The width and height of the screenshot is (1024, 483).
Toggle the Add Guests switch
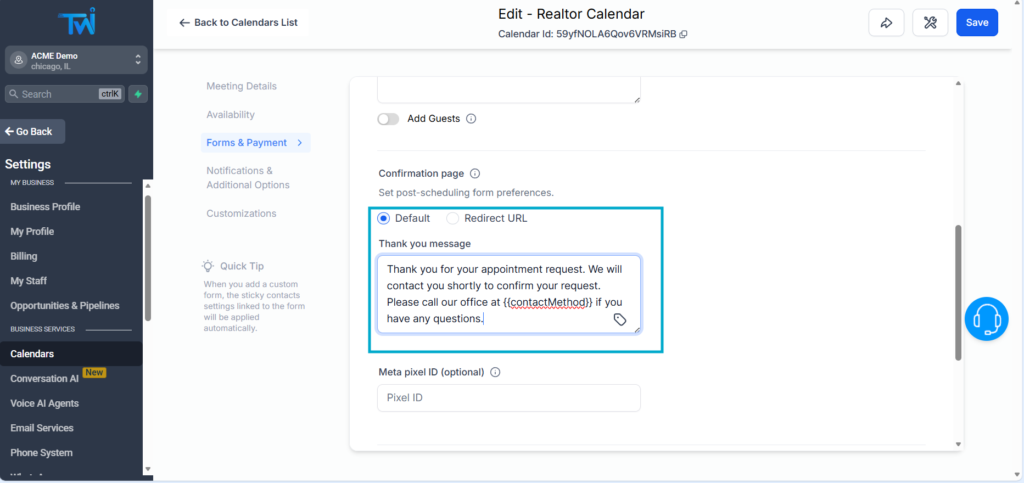pos(388,119)
